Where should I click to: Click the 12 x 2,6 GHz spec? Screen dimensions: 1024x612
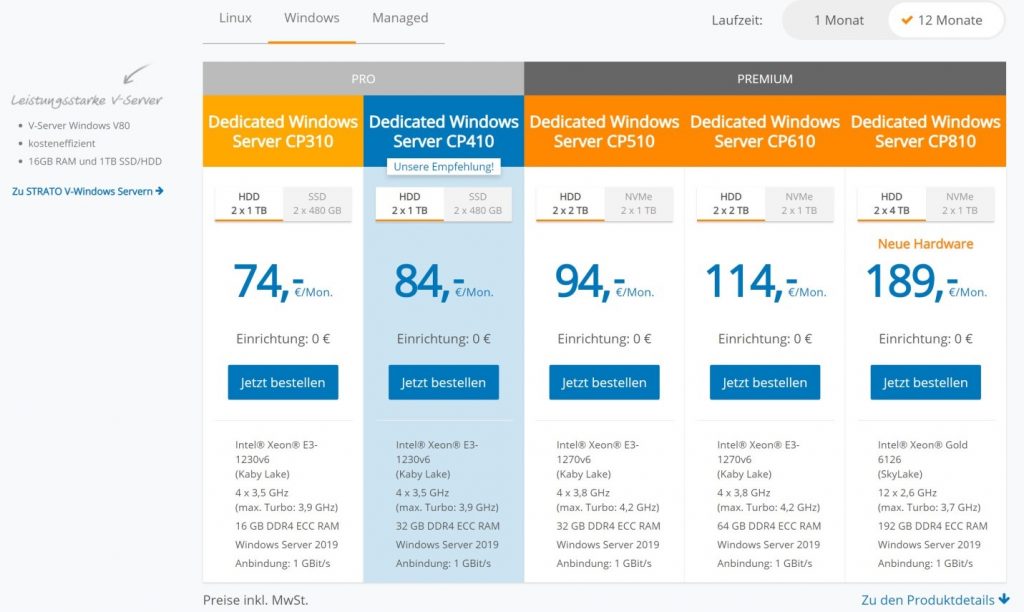[x=907, y=492]
